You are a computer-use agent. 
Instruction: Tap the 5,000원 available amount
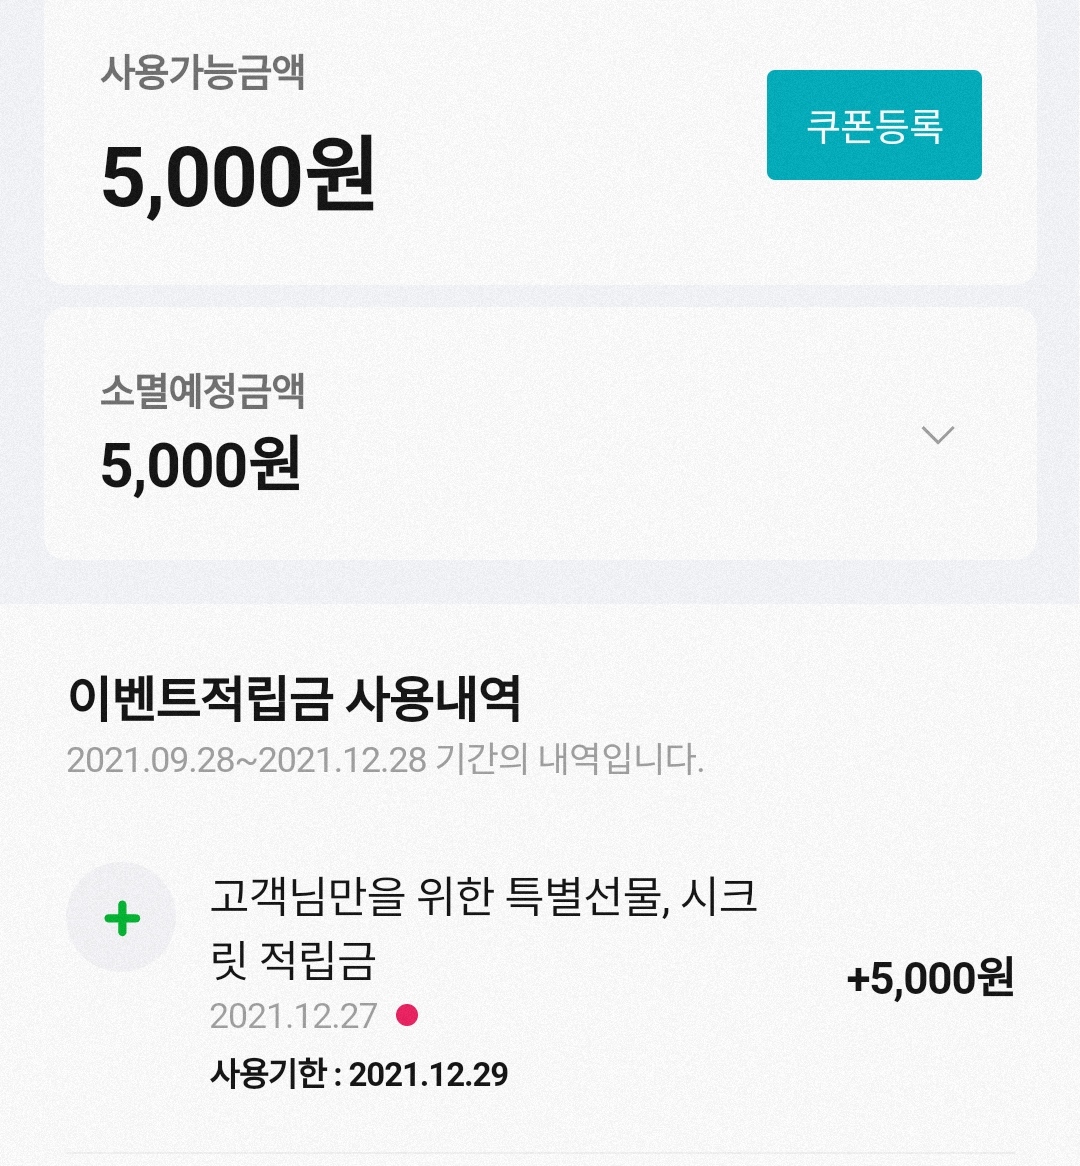coord(238,177)
